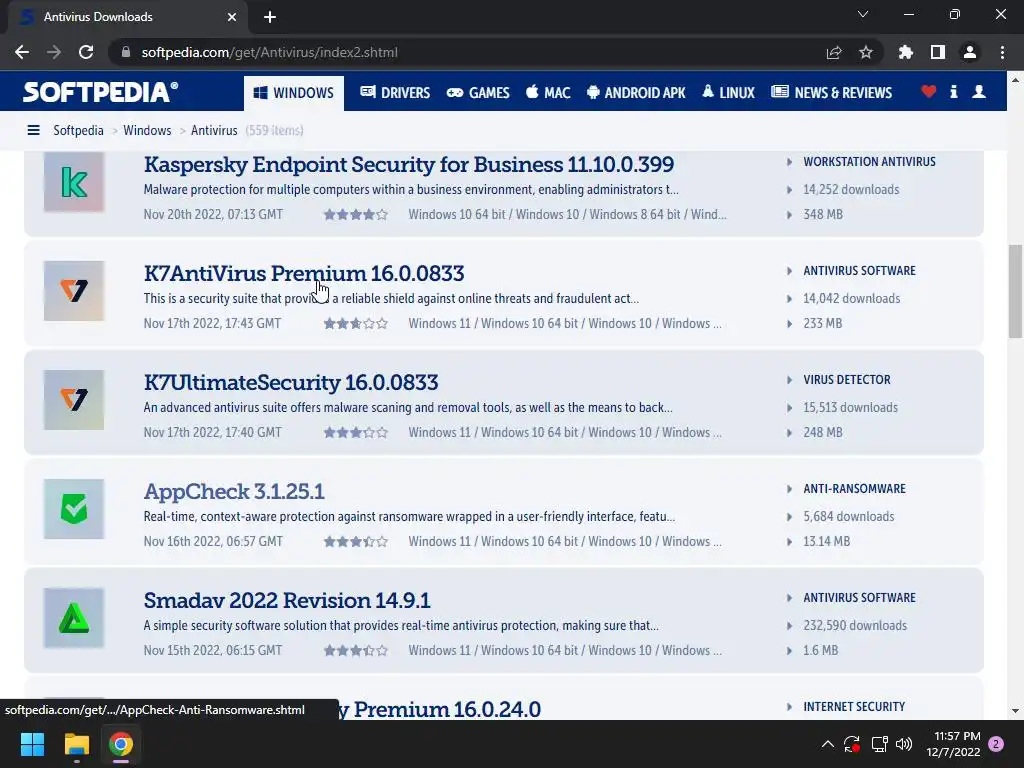
Task: Click the Anti-Ransomware category link
Action: [x=854, y=489]
